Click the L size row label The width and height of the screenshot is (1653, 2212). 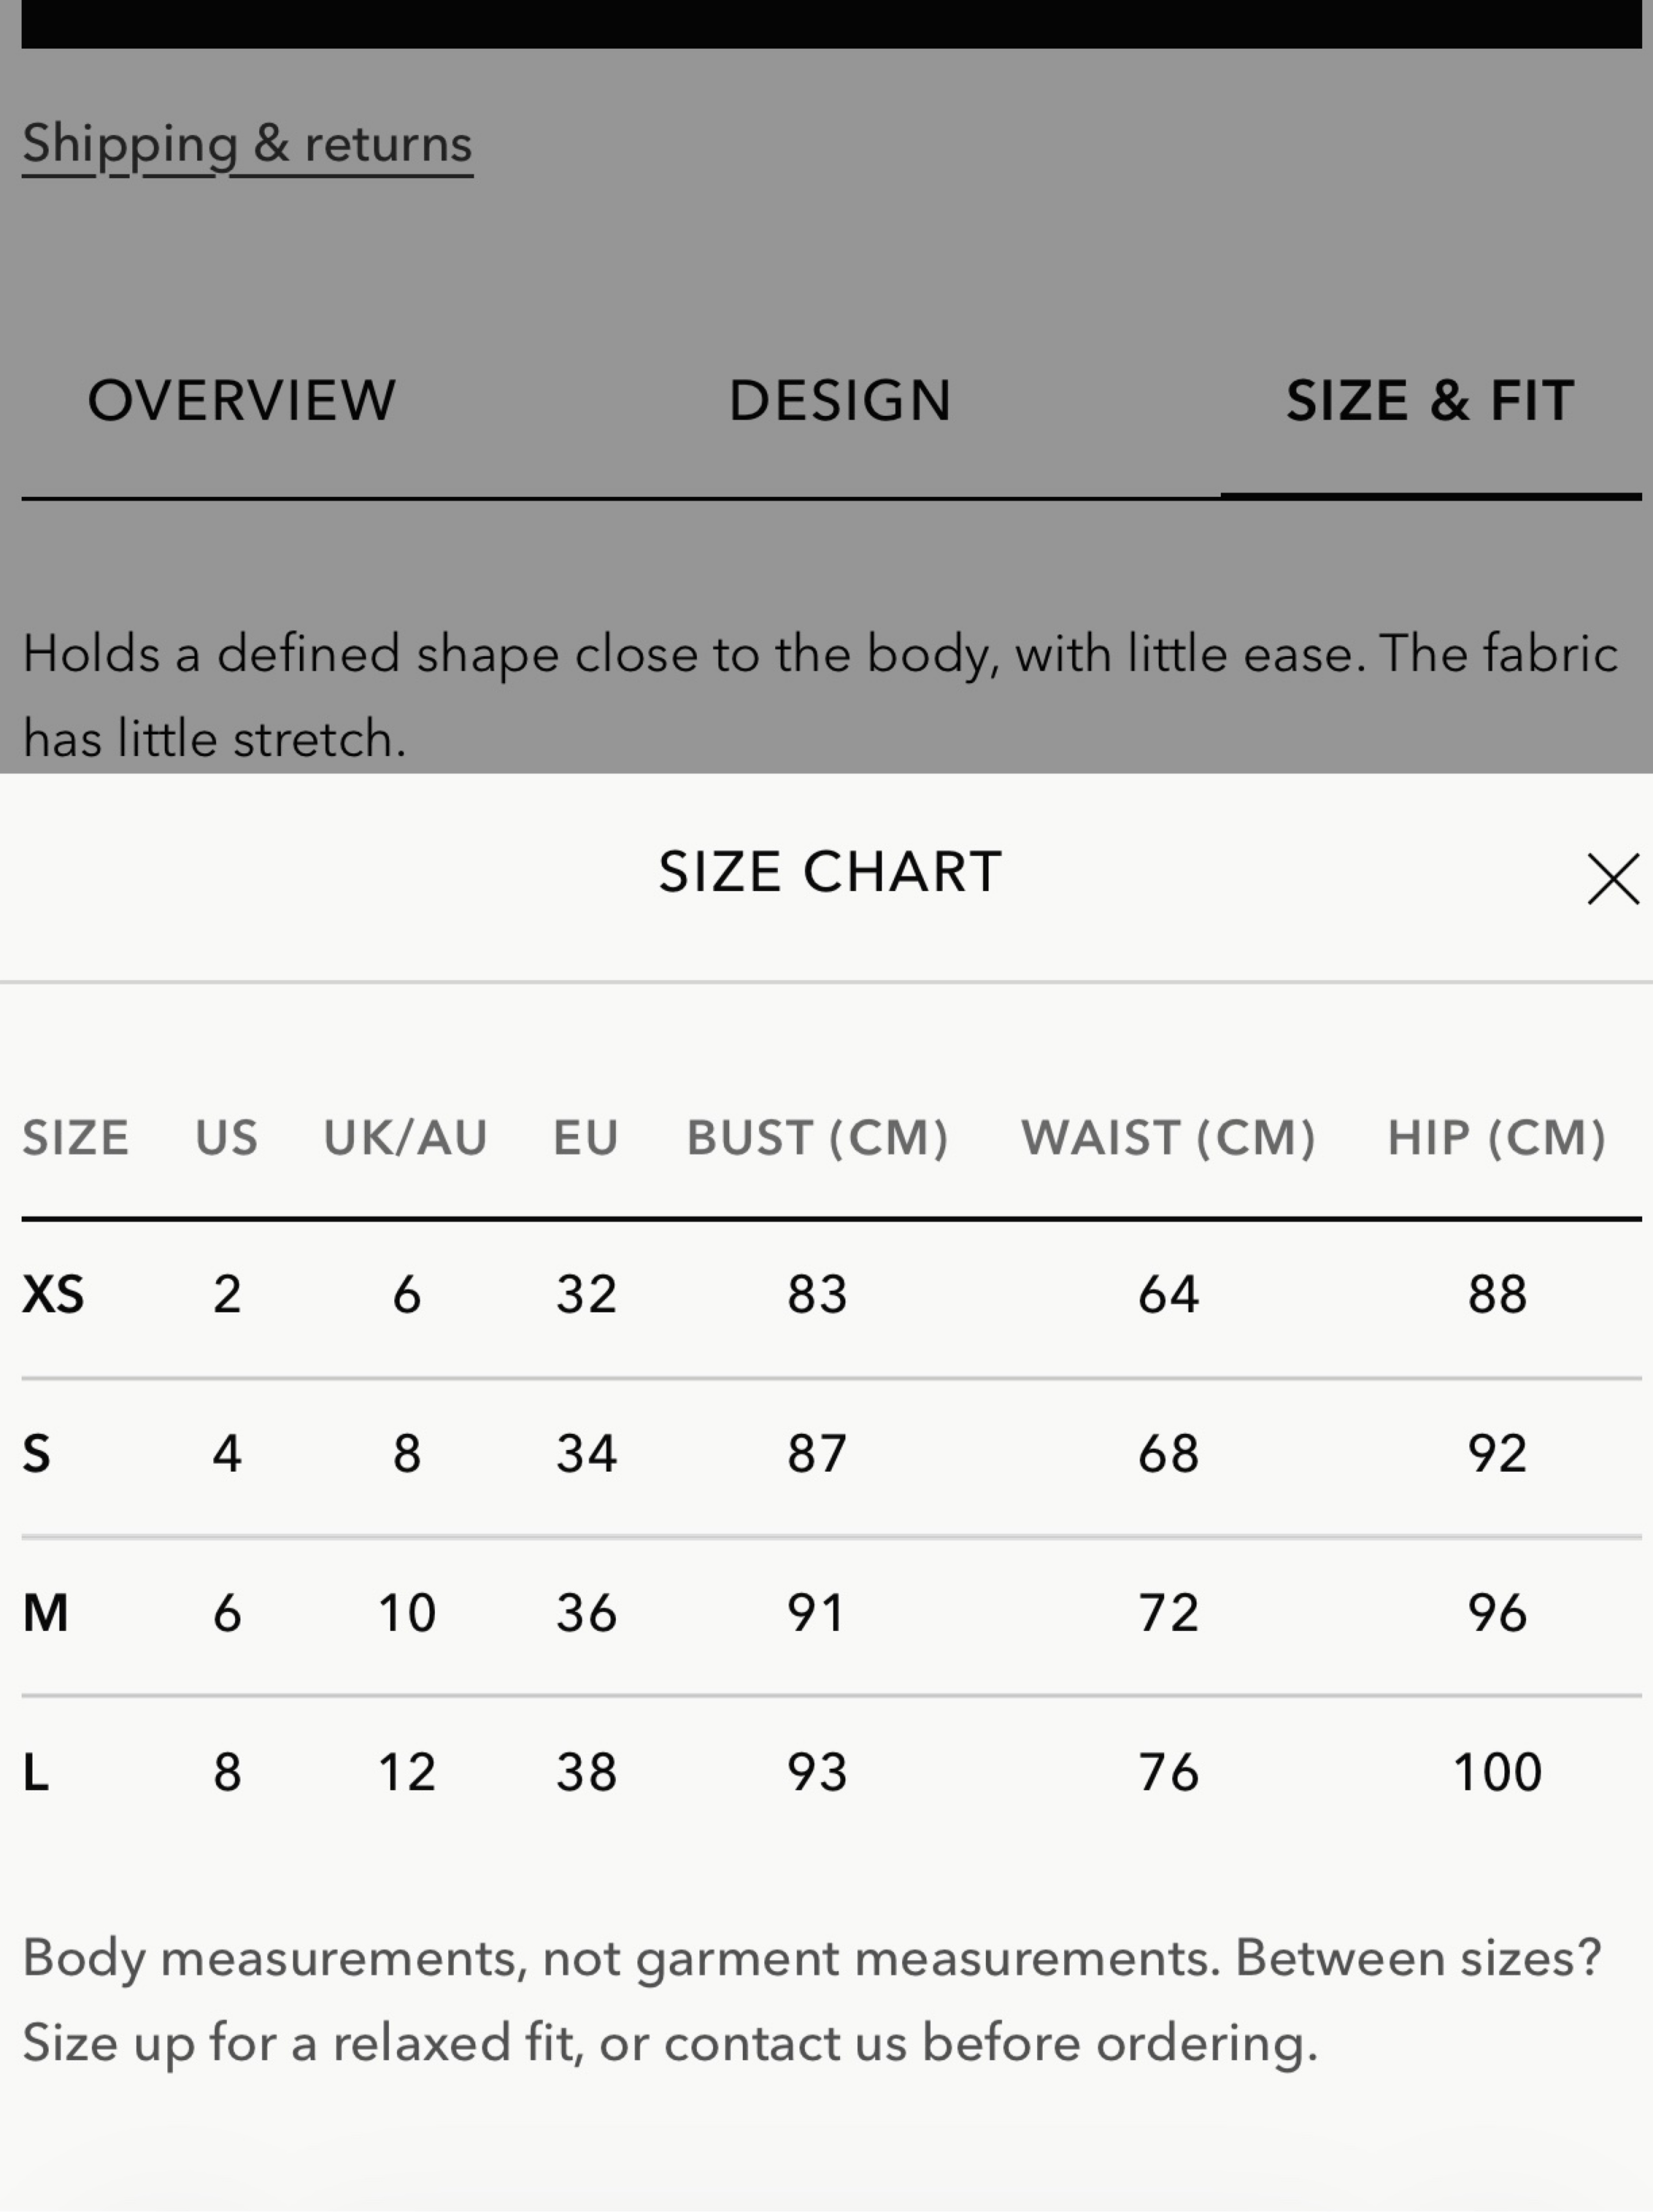tap(35, 1771)
